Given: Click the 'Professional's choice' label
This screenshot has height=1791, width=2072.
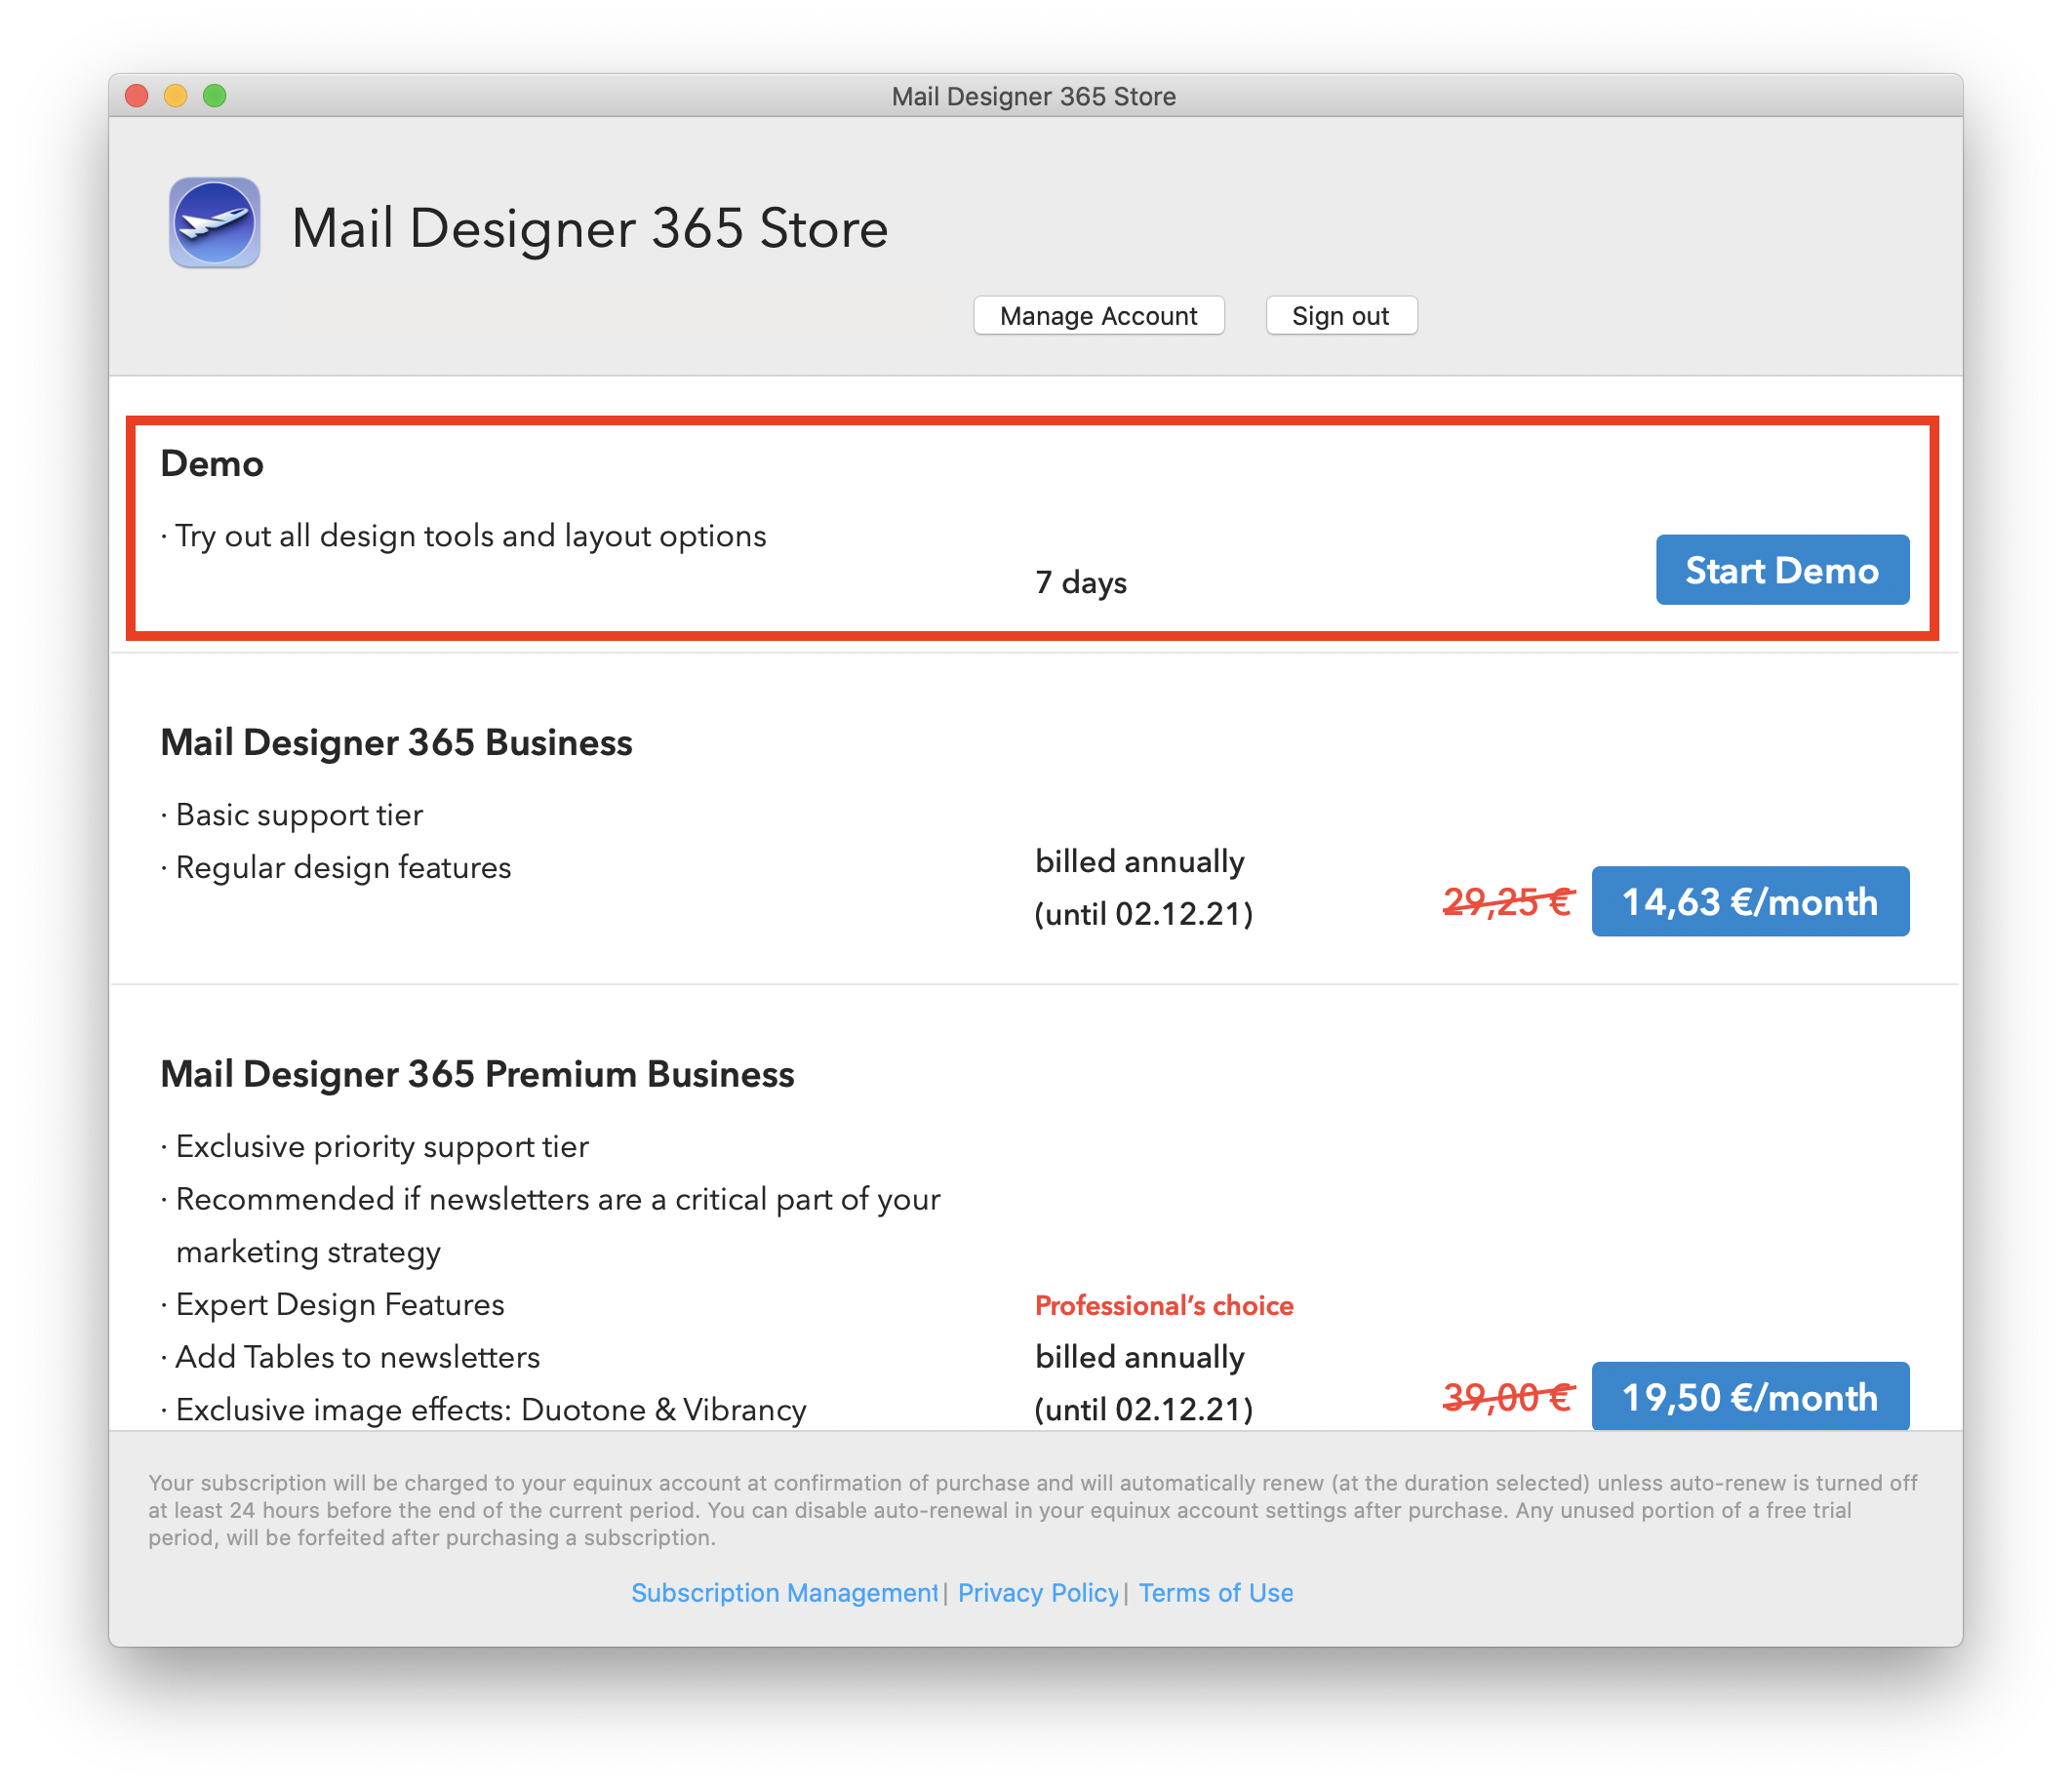Looking at the screenshot, I should coord(1164,1305).
